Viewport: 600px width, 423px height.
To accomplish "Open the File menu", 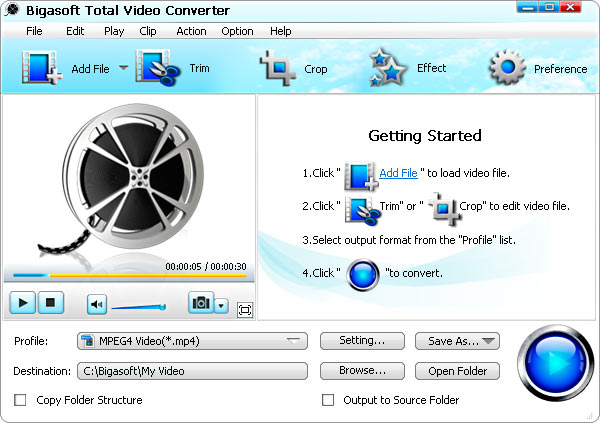I will coord(34,31).
